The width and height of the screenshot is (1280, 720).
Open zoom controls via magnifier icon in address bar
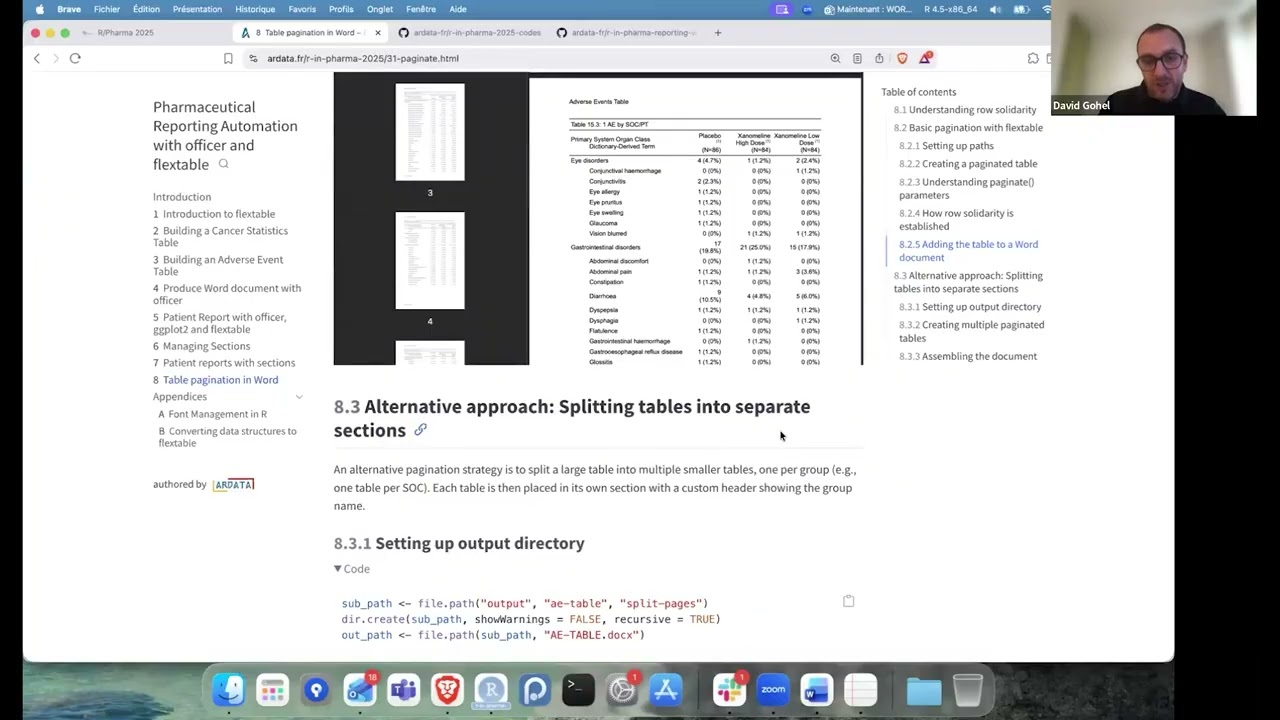tap(835, 58)
